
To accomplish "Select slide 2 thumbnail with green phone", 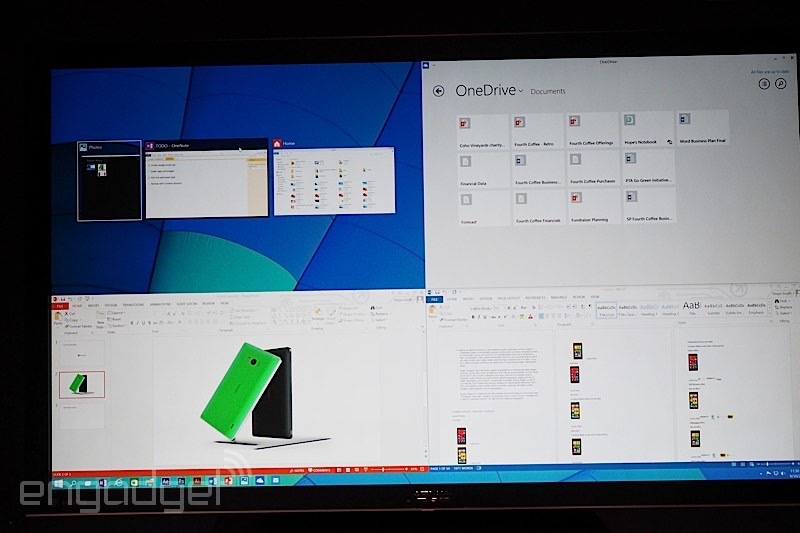I will (x=82, y=385).
